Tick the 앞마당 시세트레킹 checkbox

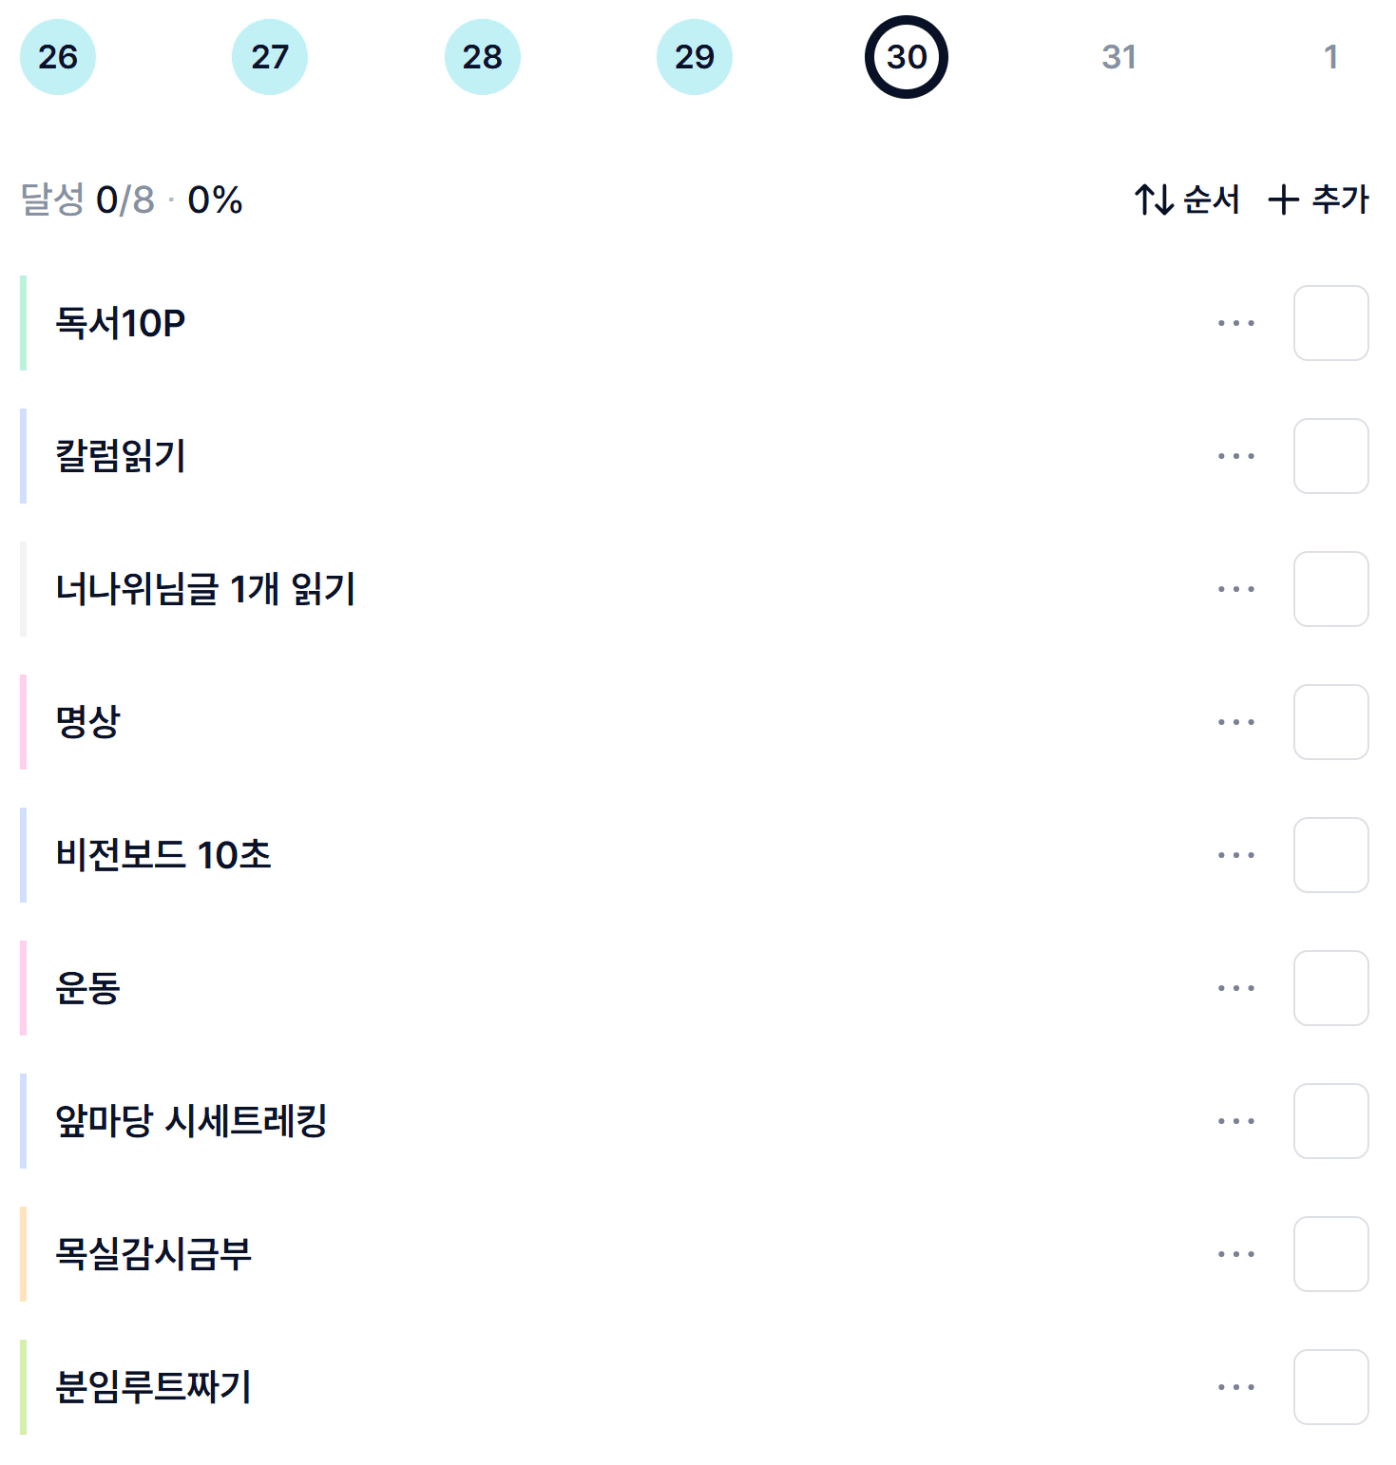[1330, 1121]
